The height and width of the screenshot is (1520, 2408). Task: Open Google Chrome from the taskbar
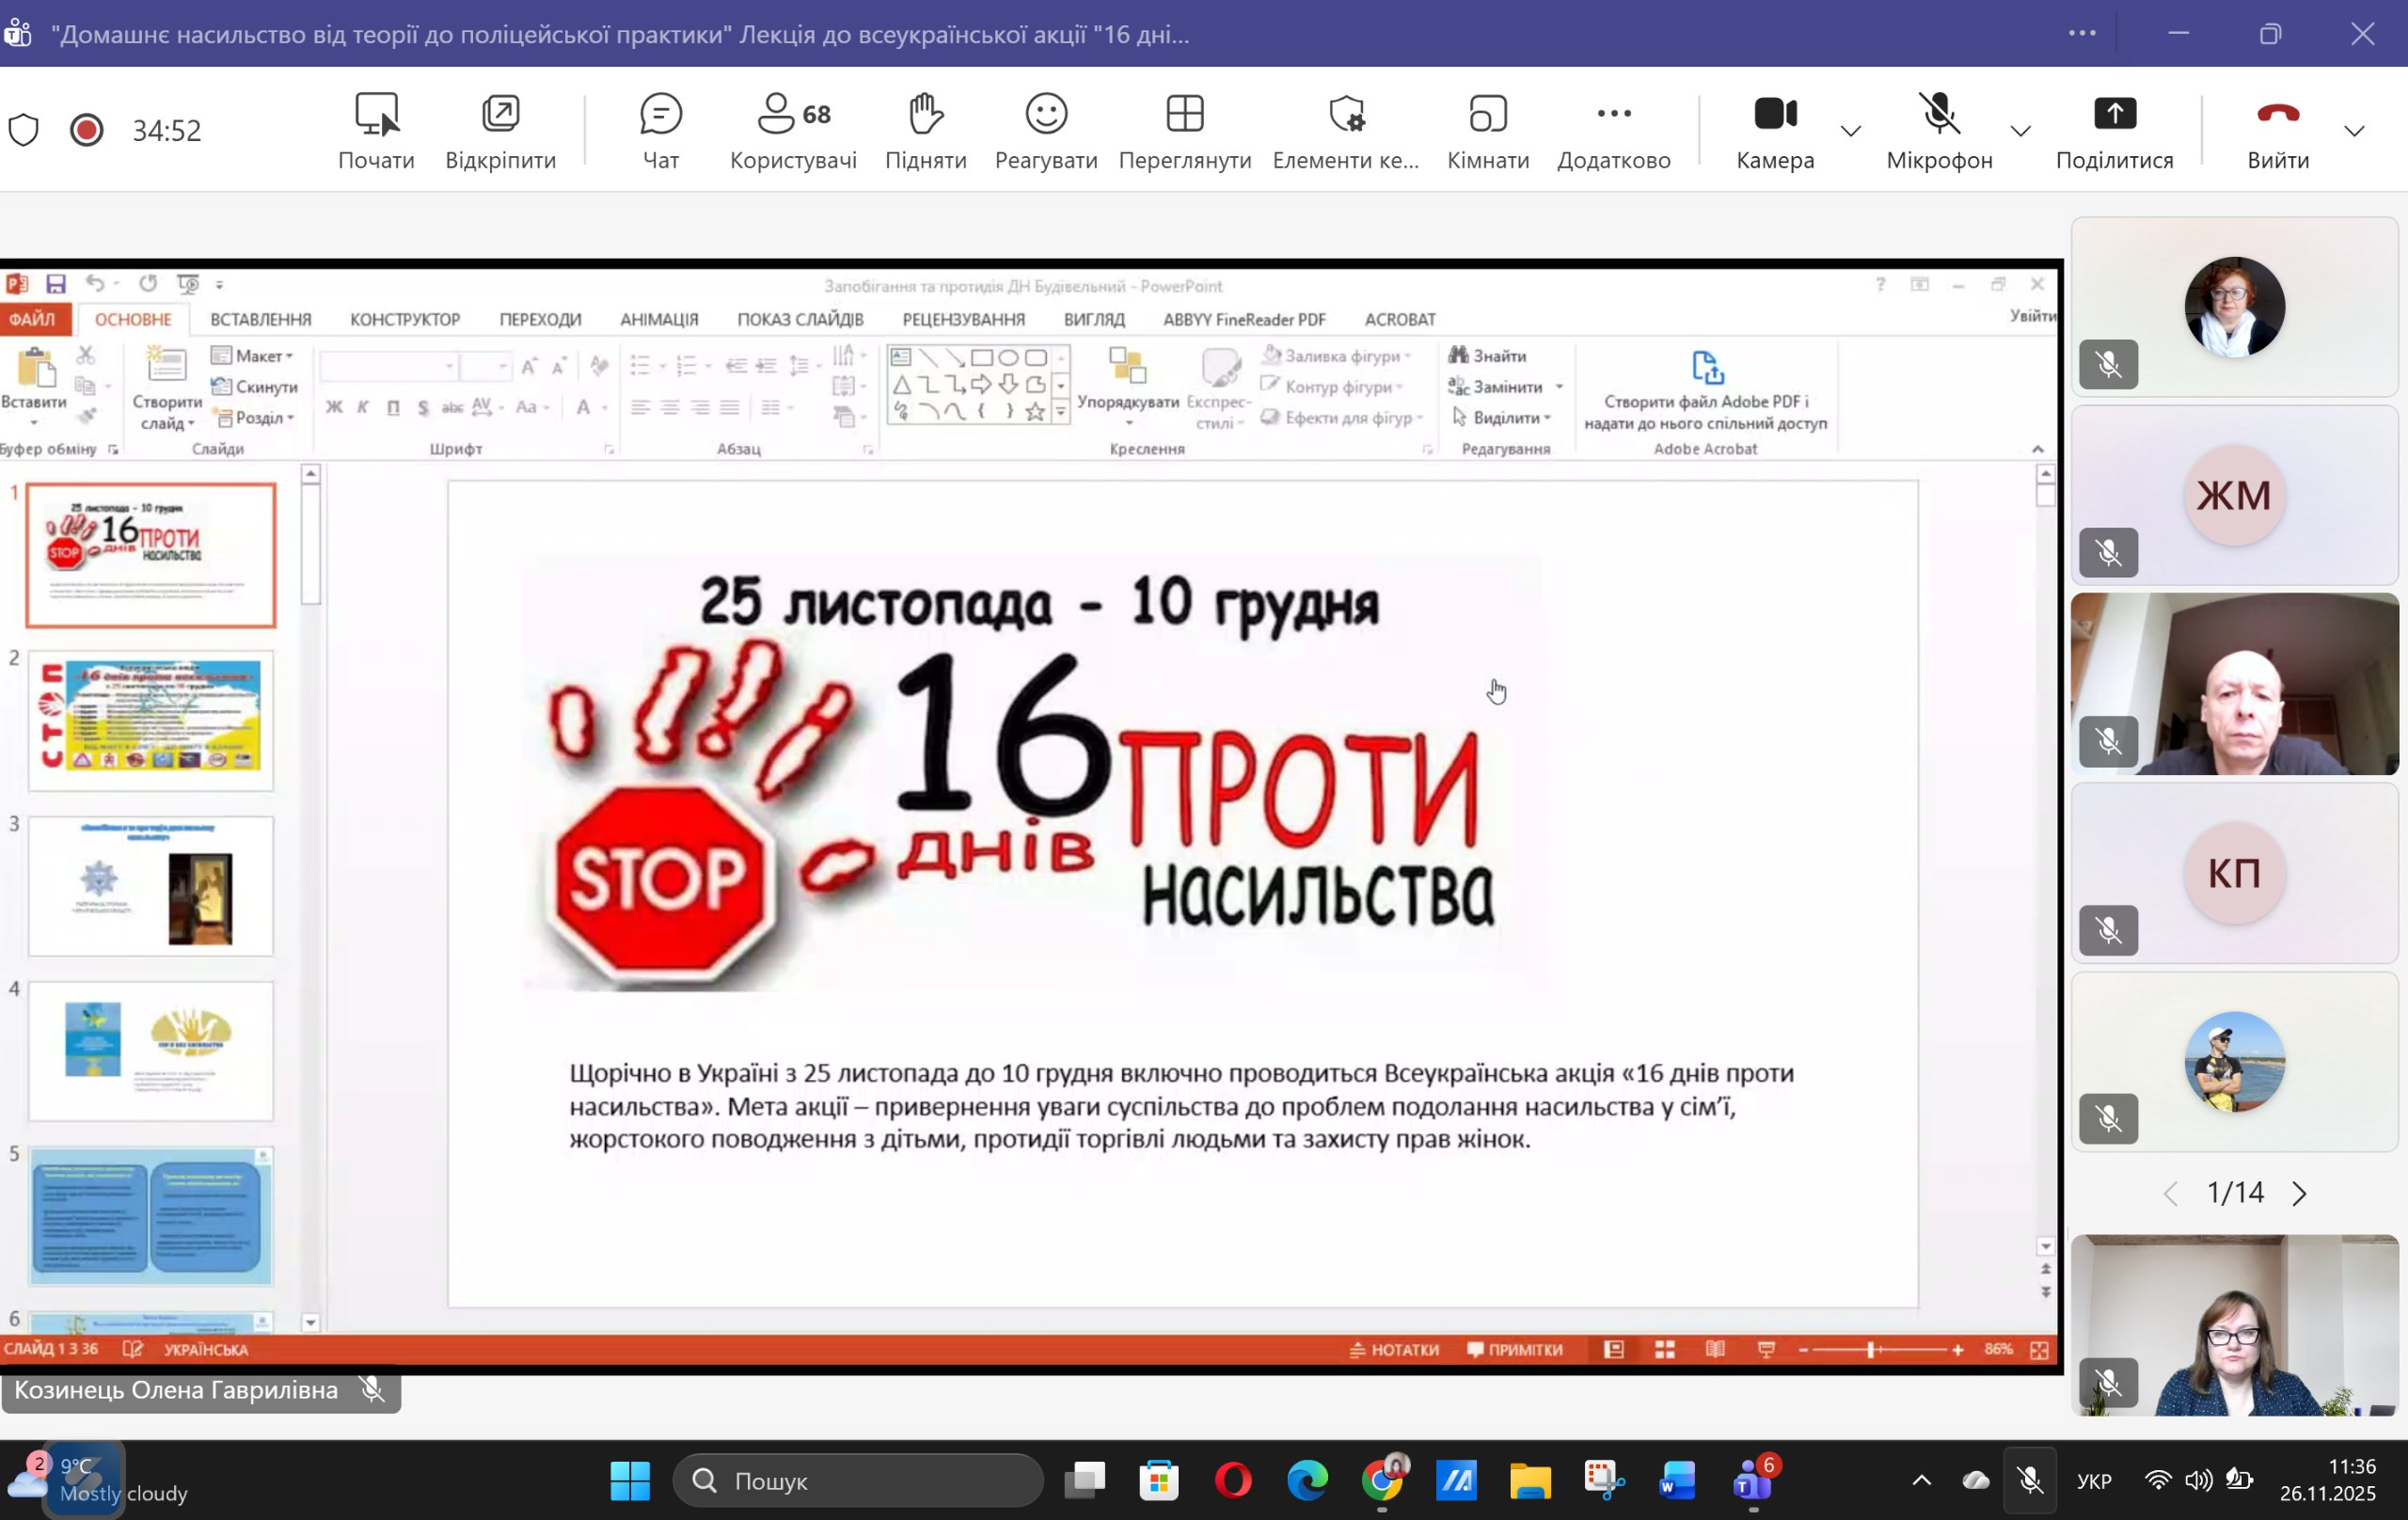pyautogui.click(x=1383, y=1481)
